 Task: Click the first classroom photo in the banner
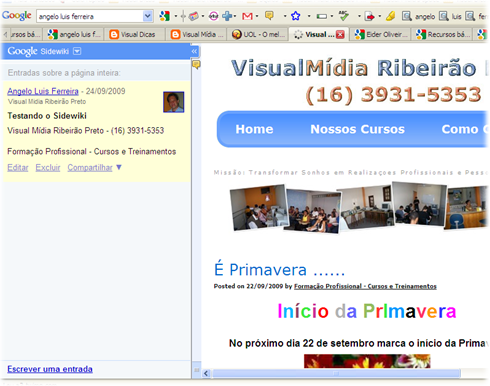(x=258, y=207)
